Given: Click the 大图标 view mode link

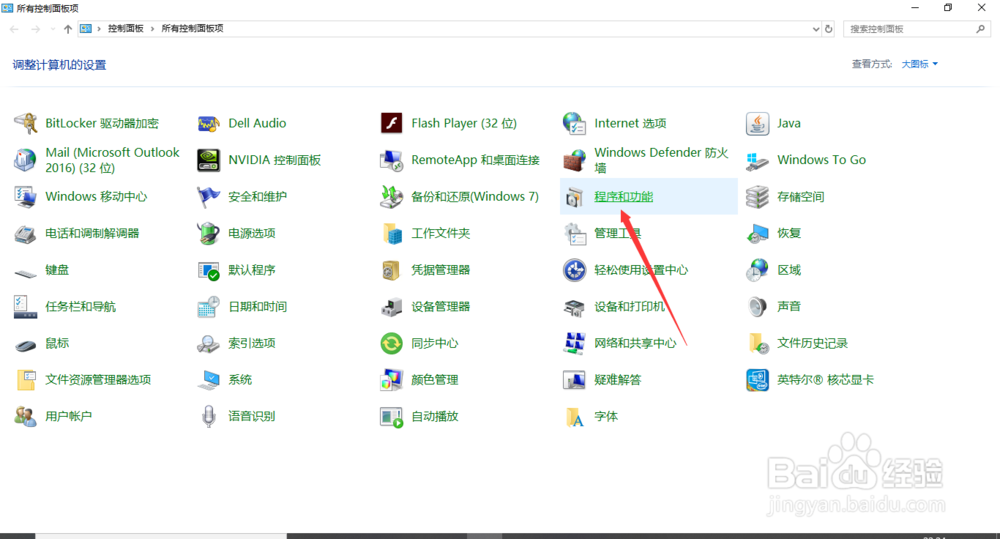Looking at the screenshot, I should [915, 64].
